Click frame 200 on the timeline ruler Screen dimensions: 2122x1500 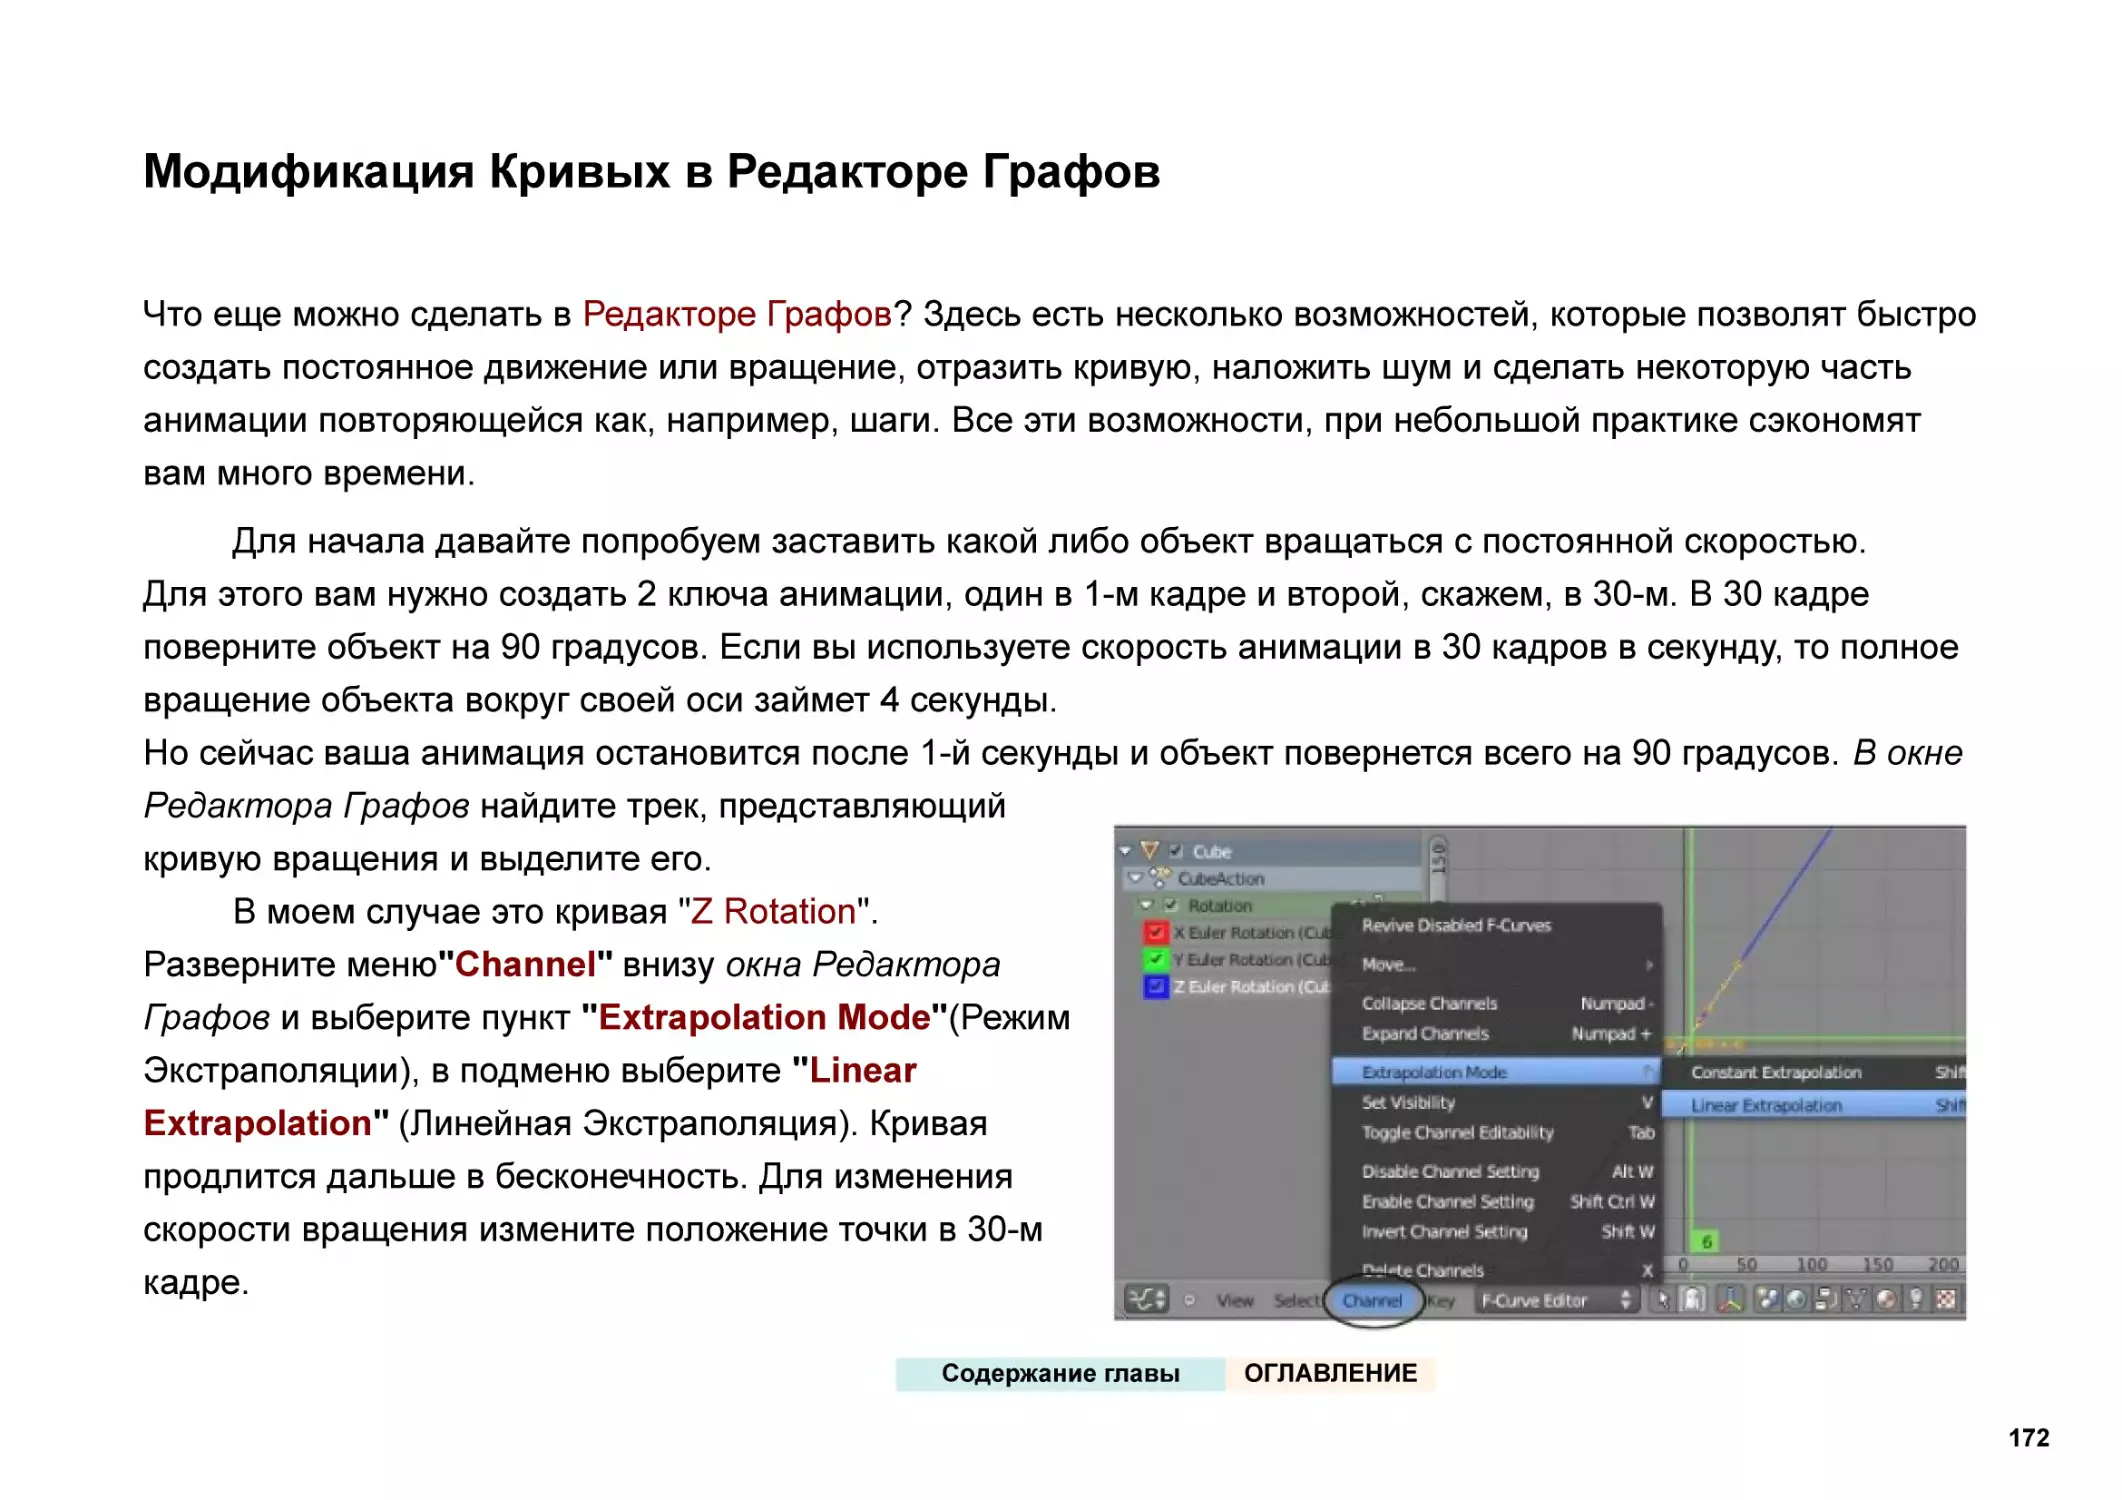[x=1943, y=1265]
